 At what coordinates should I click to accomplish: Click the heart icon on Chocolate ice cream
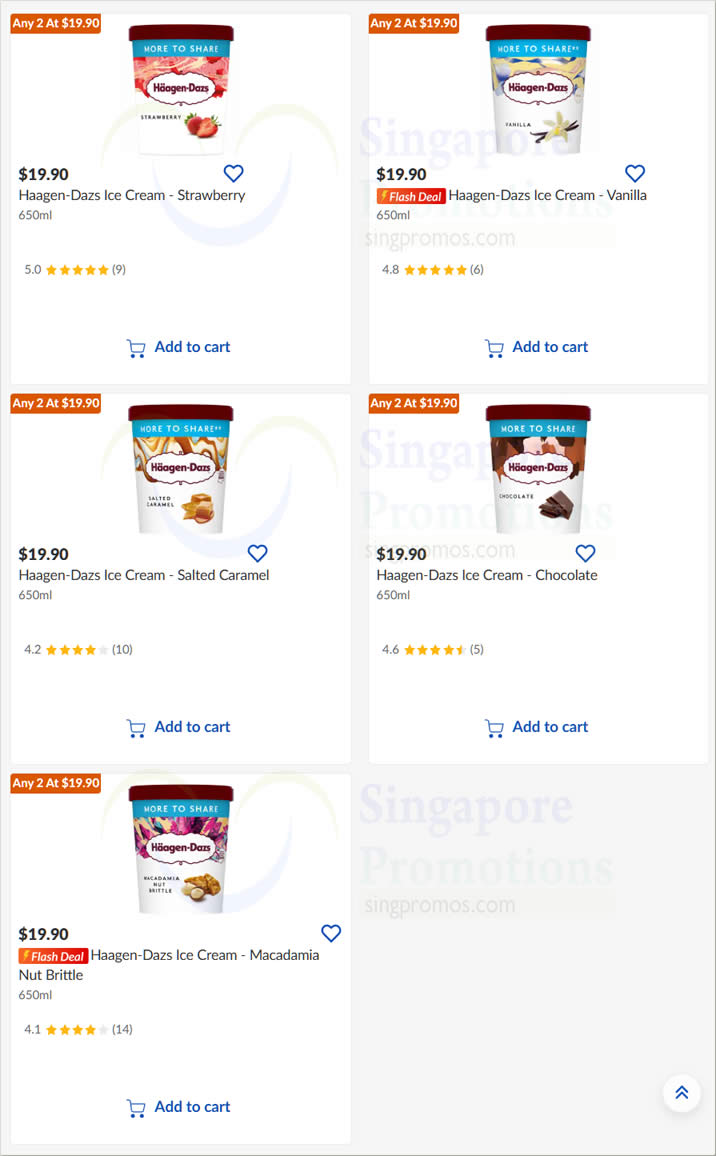point(585,553)
